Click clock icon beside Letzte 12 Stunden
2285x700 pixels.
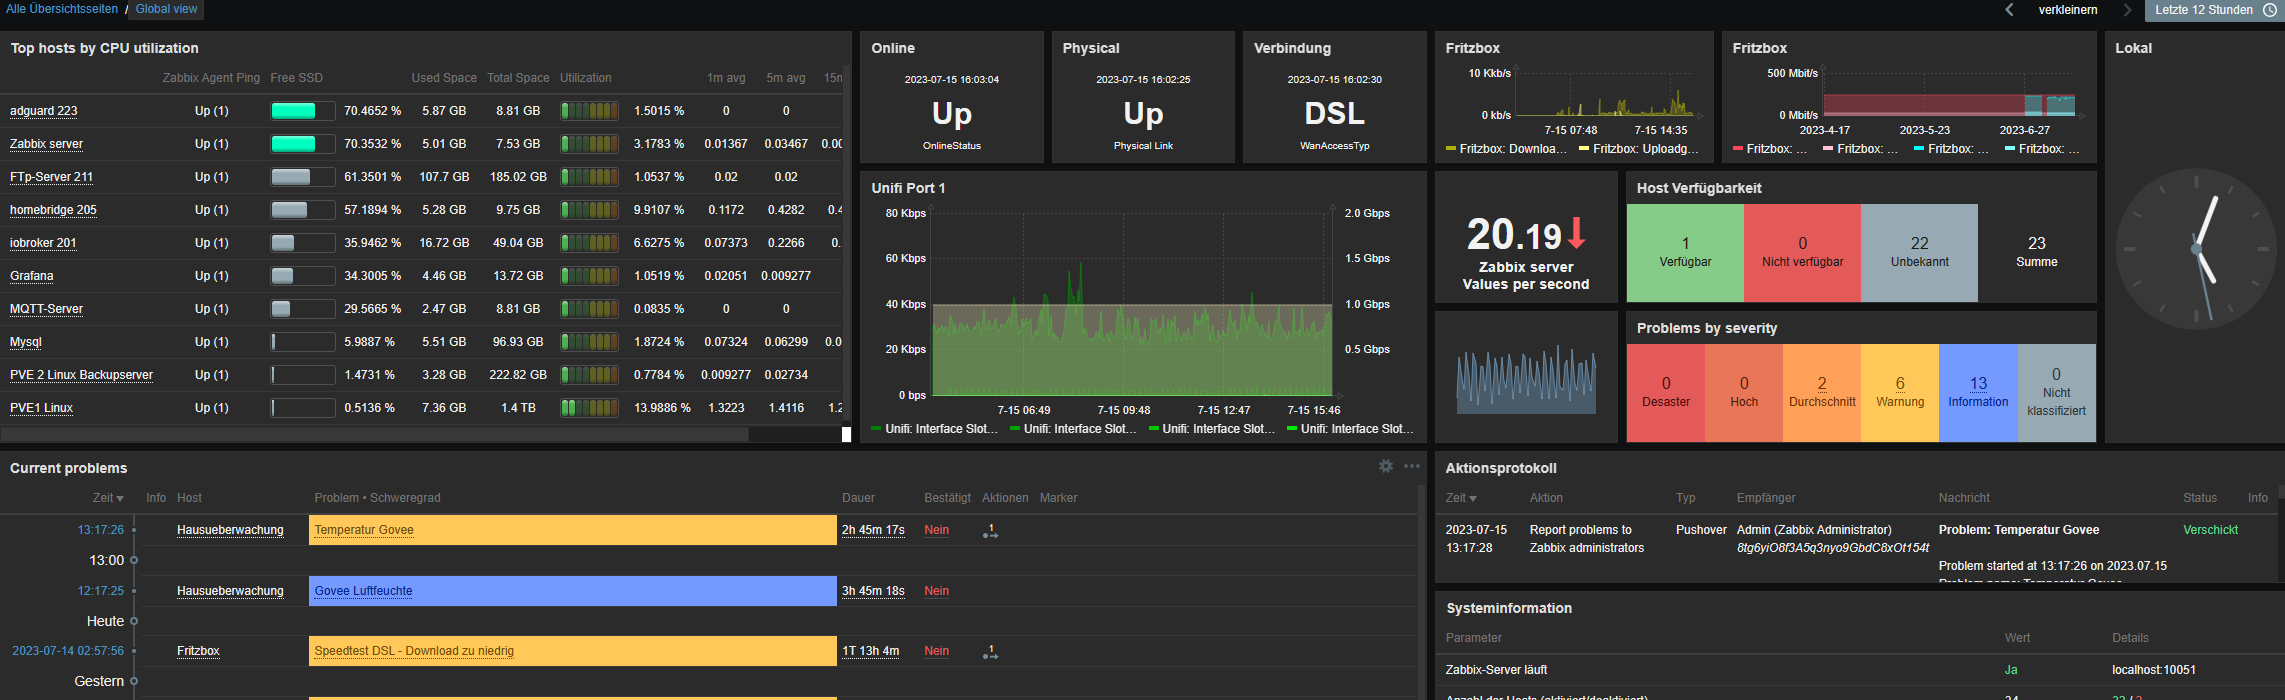[2269, 10]
